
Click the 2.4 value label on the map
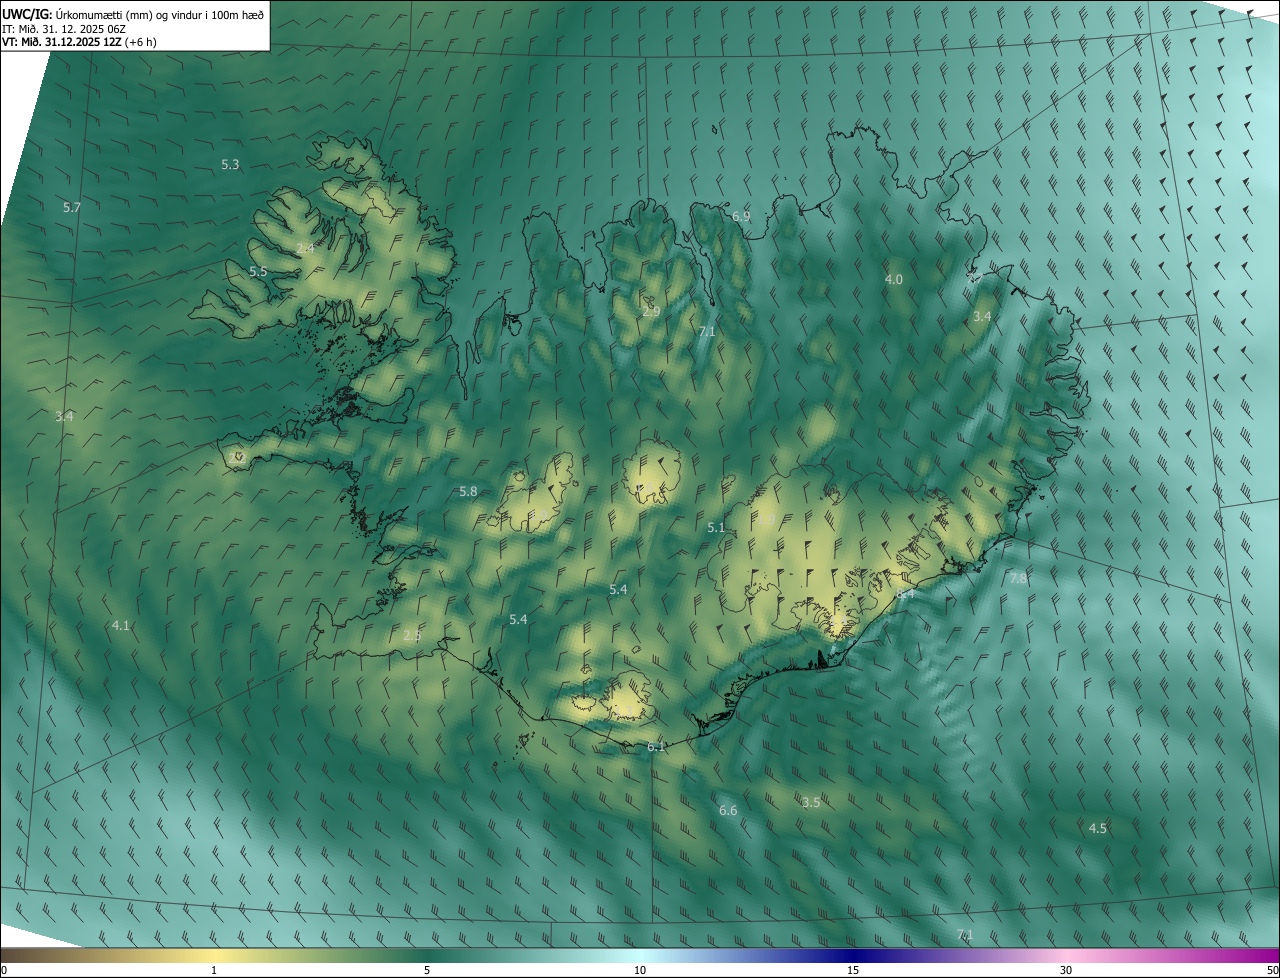pos(305,247)
